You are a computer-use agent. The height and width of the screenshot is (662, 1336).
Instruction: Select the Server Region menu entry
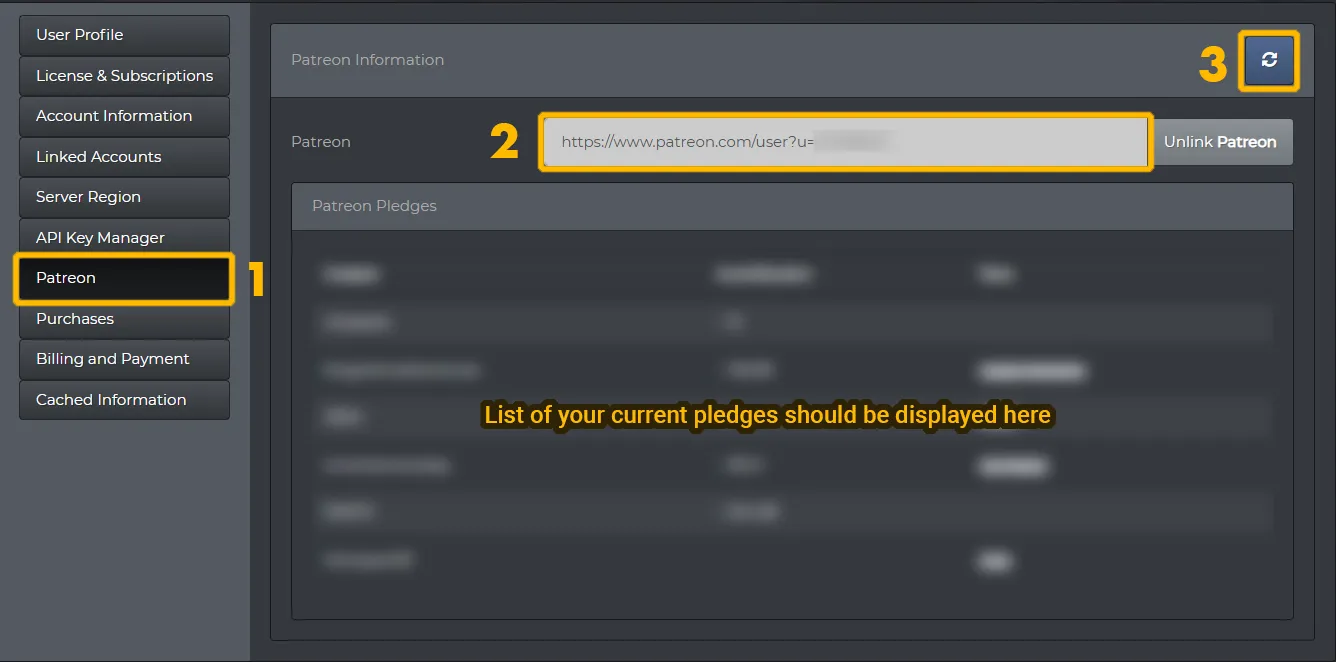pos(124,197)
